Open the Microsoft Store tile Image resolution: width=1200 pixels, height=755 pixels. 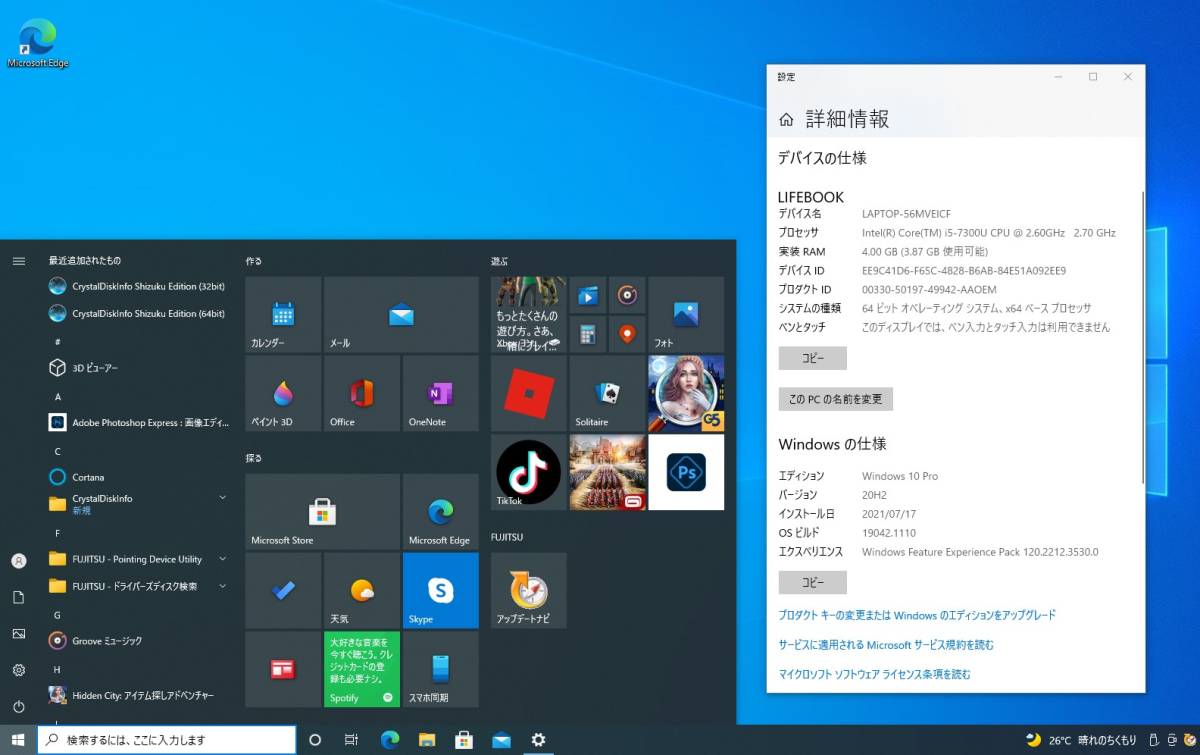click(x=322, y=511)
